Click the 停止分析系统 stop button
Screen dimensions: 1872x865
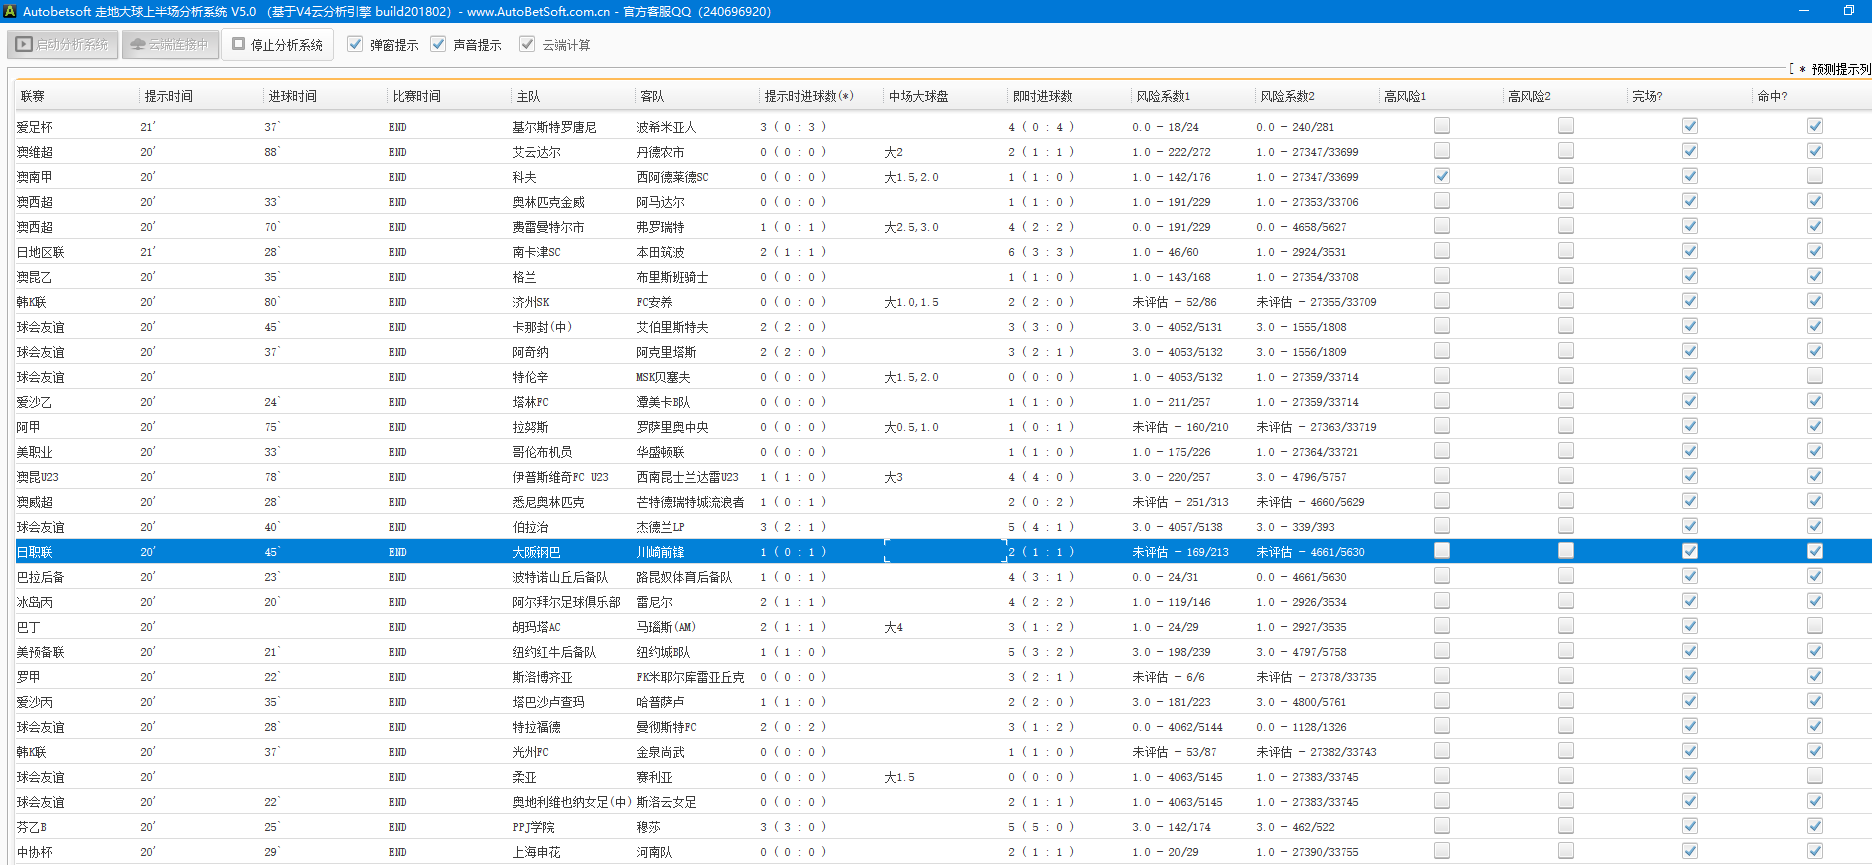click(278, 45)
